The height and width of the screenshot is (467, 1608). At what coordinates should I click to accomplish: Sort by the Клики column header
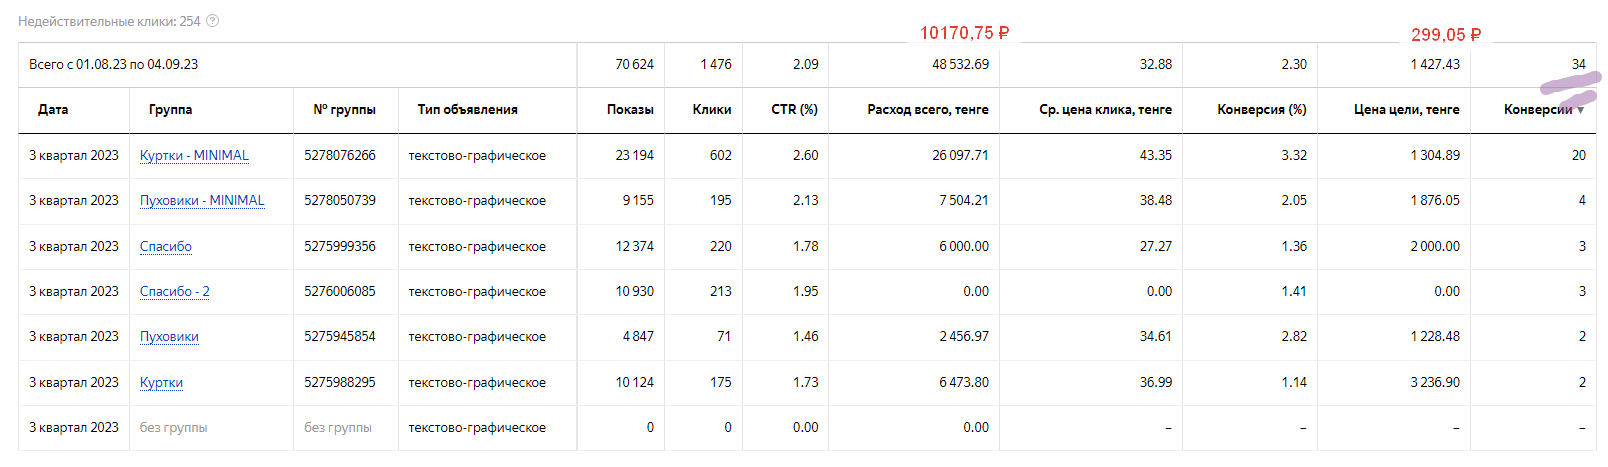711,110
